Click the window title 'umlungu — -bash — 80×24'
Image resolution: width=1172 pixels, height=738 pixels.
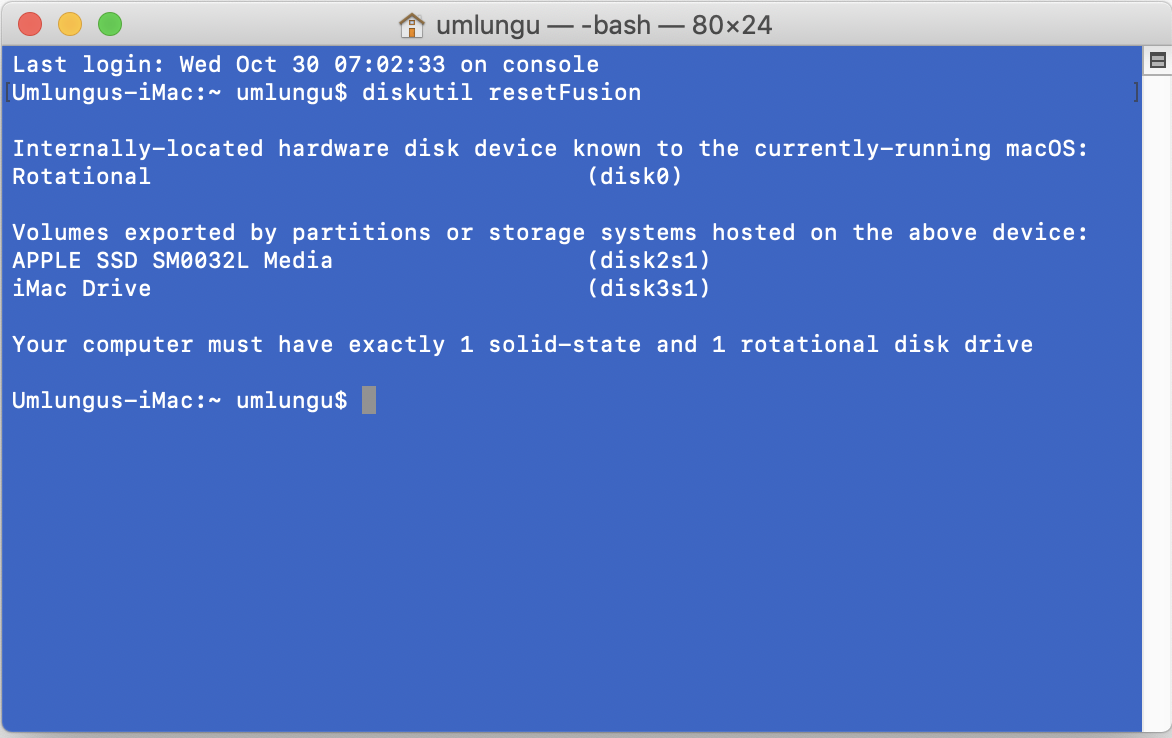[603, 25]
